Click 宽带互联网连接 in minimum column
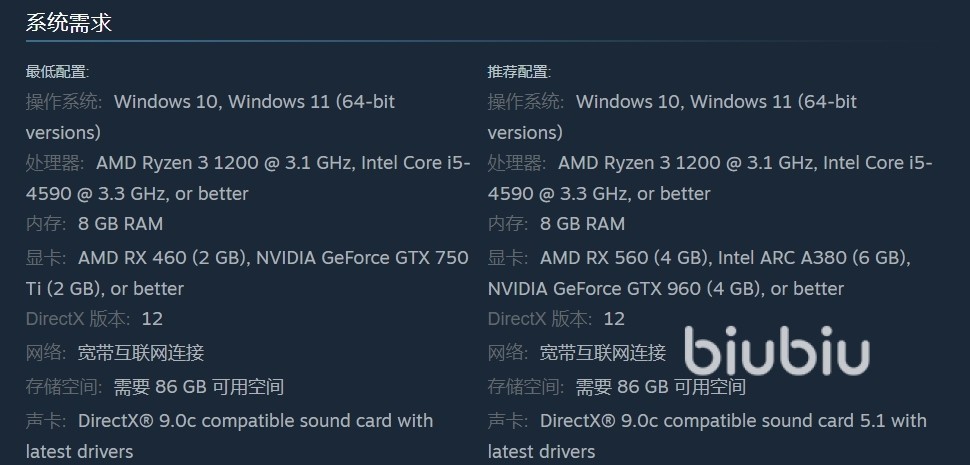Image resolution: width=970 pixels, height=465 pixels. pos(141,352)
